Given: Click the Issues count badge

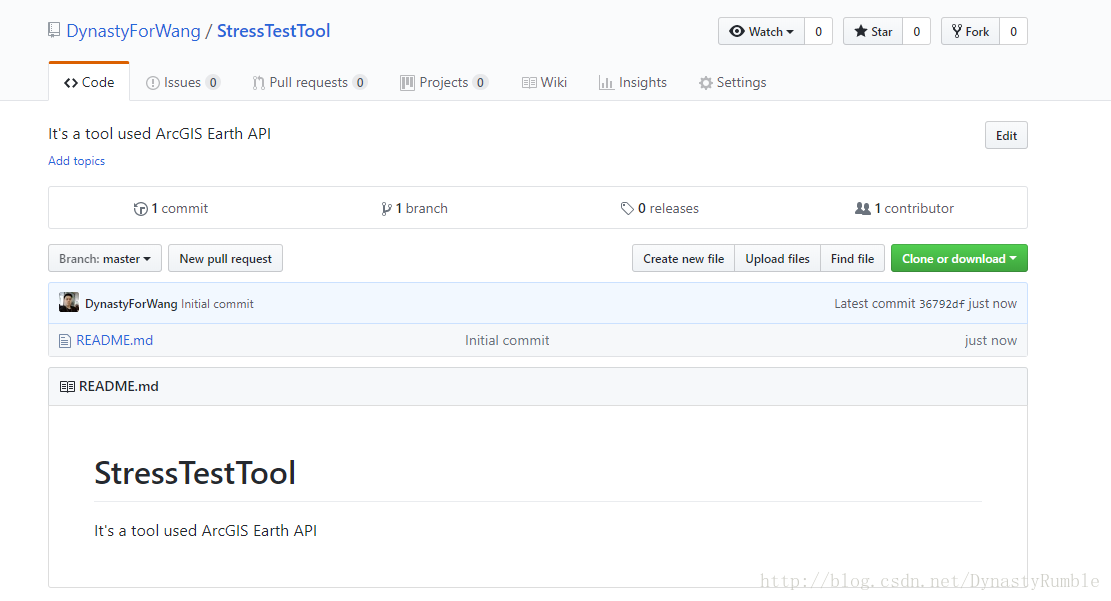Looking at the screenshot, I should click(x=213, y=82).
